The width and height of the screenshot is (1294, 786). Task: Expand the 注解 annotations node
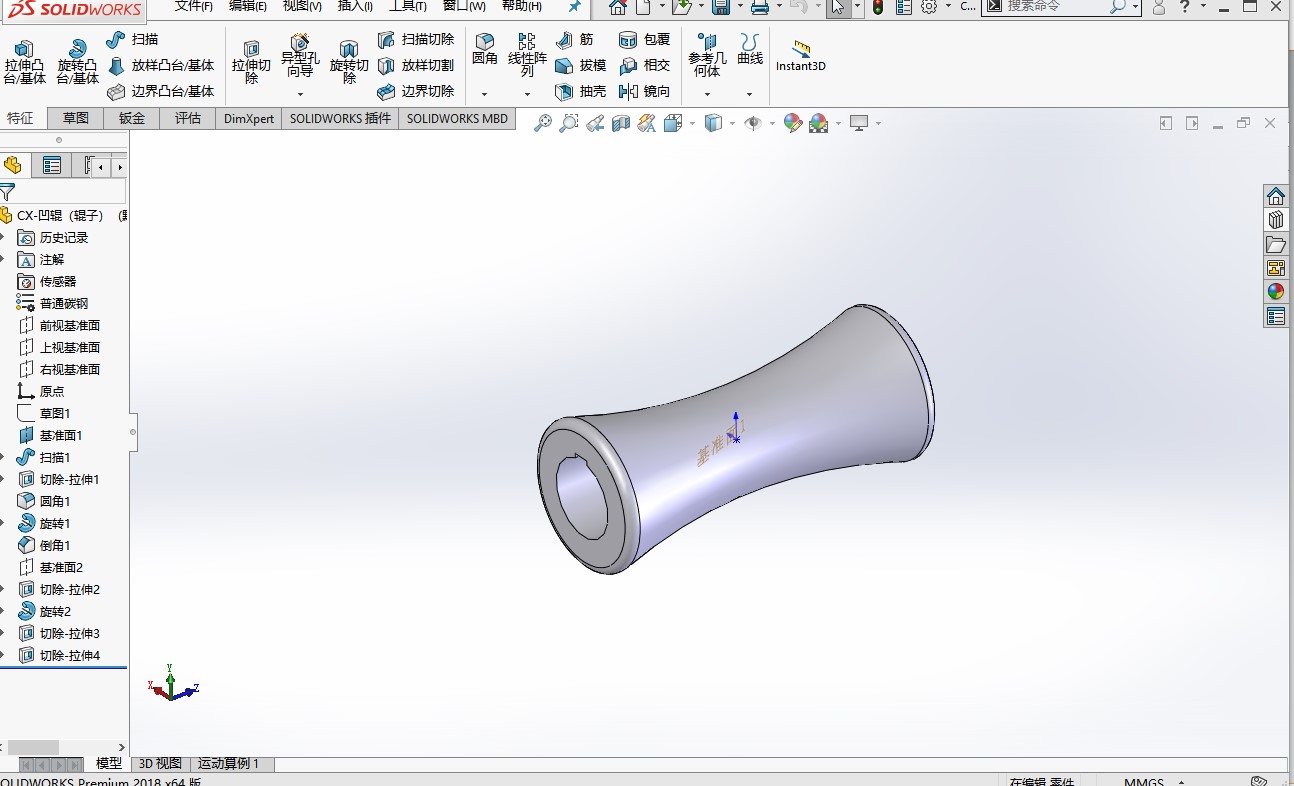(3, 259)
